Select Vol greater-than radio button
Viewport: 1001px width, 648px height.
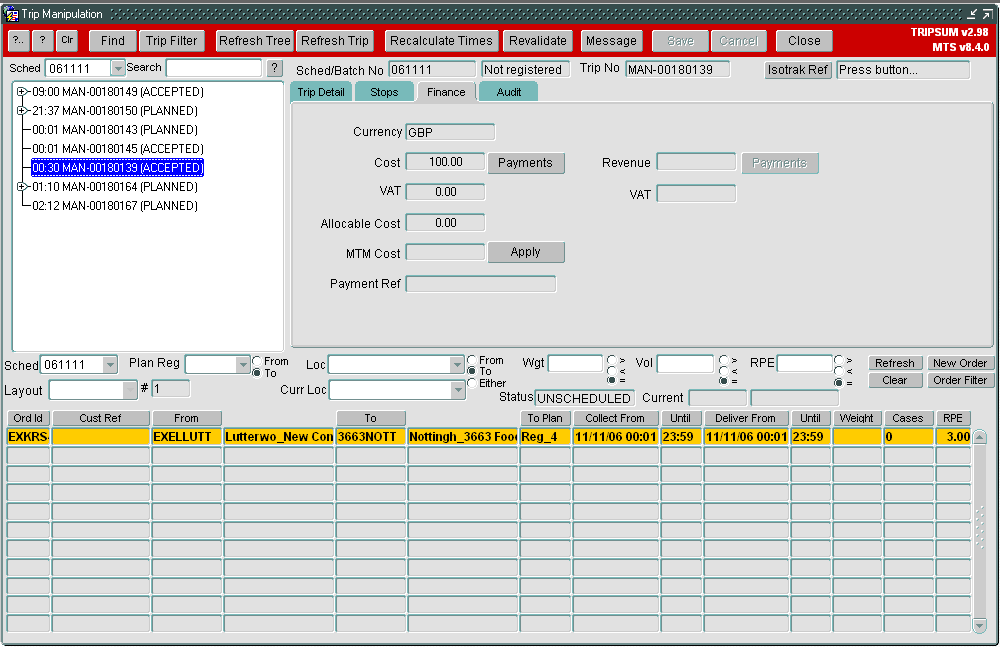[x=723, y=360]
